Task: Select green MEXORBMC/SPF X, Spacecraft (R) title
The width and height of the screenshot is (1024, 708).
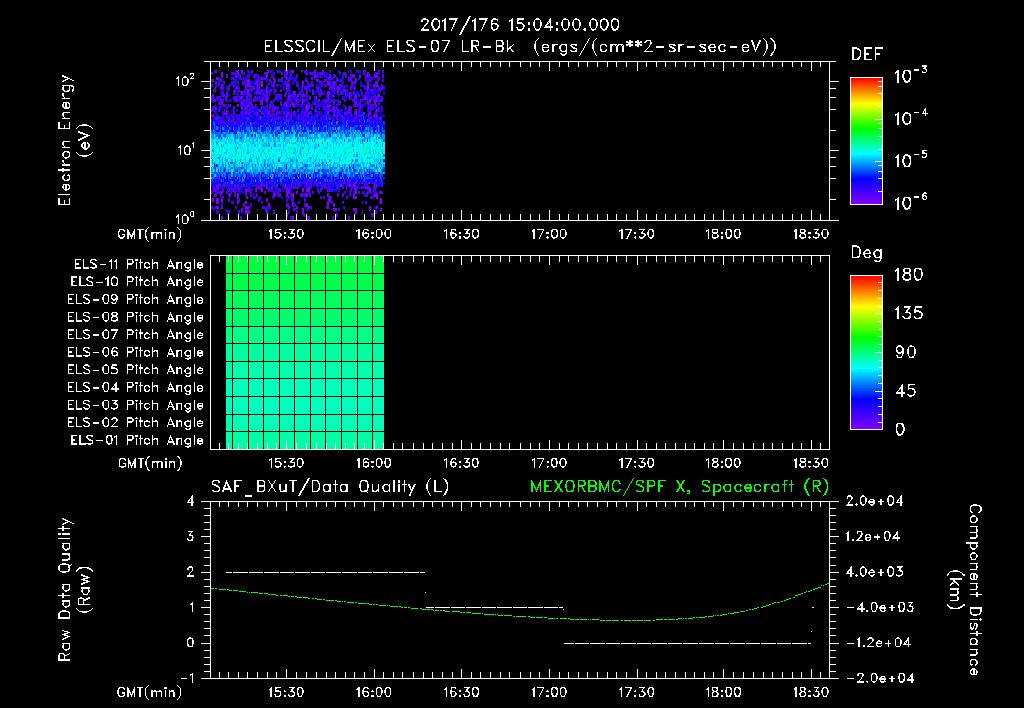Action: (679, 487)
